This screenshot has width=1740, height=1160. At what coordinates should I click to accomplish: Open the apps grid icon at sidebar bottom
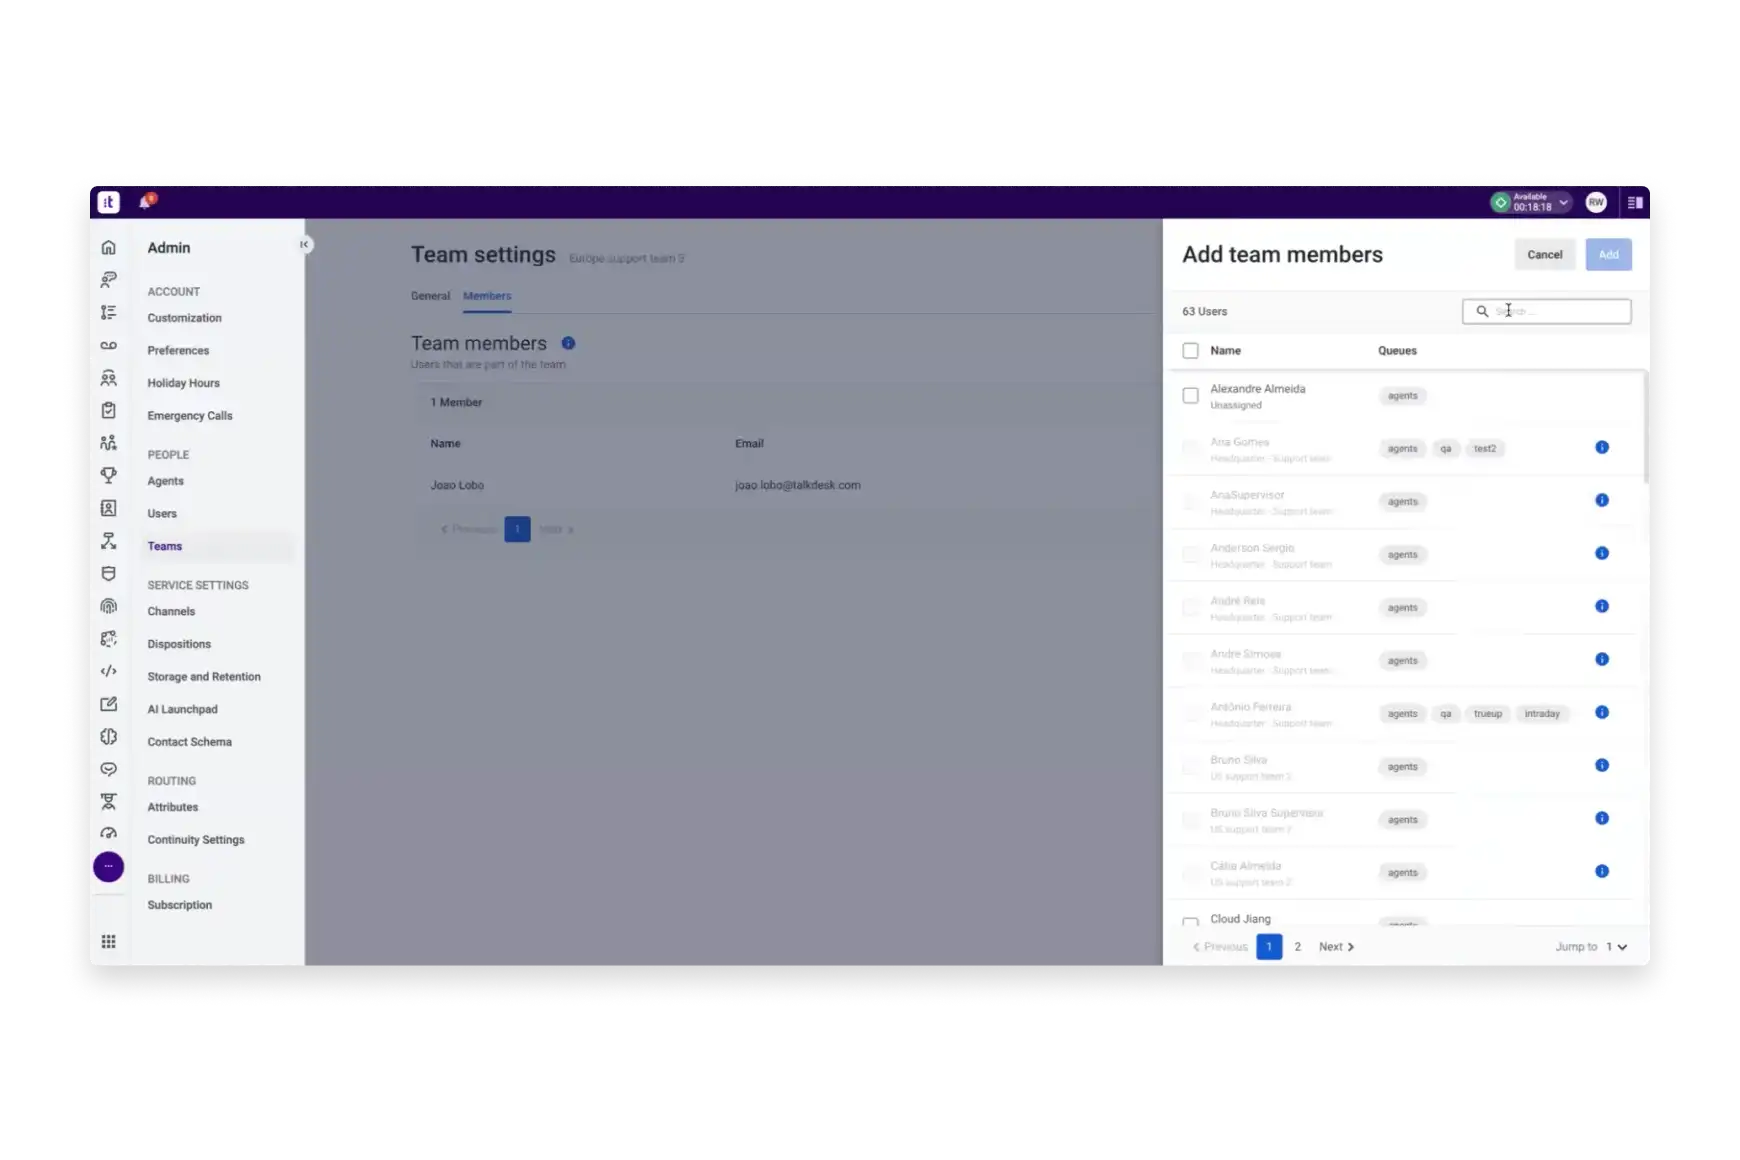click(109, 940)
